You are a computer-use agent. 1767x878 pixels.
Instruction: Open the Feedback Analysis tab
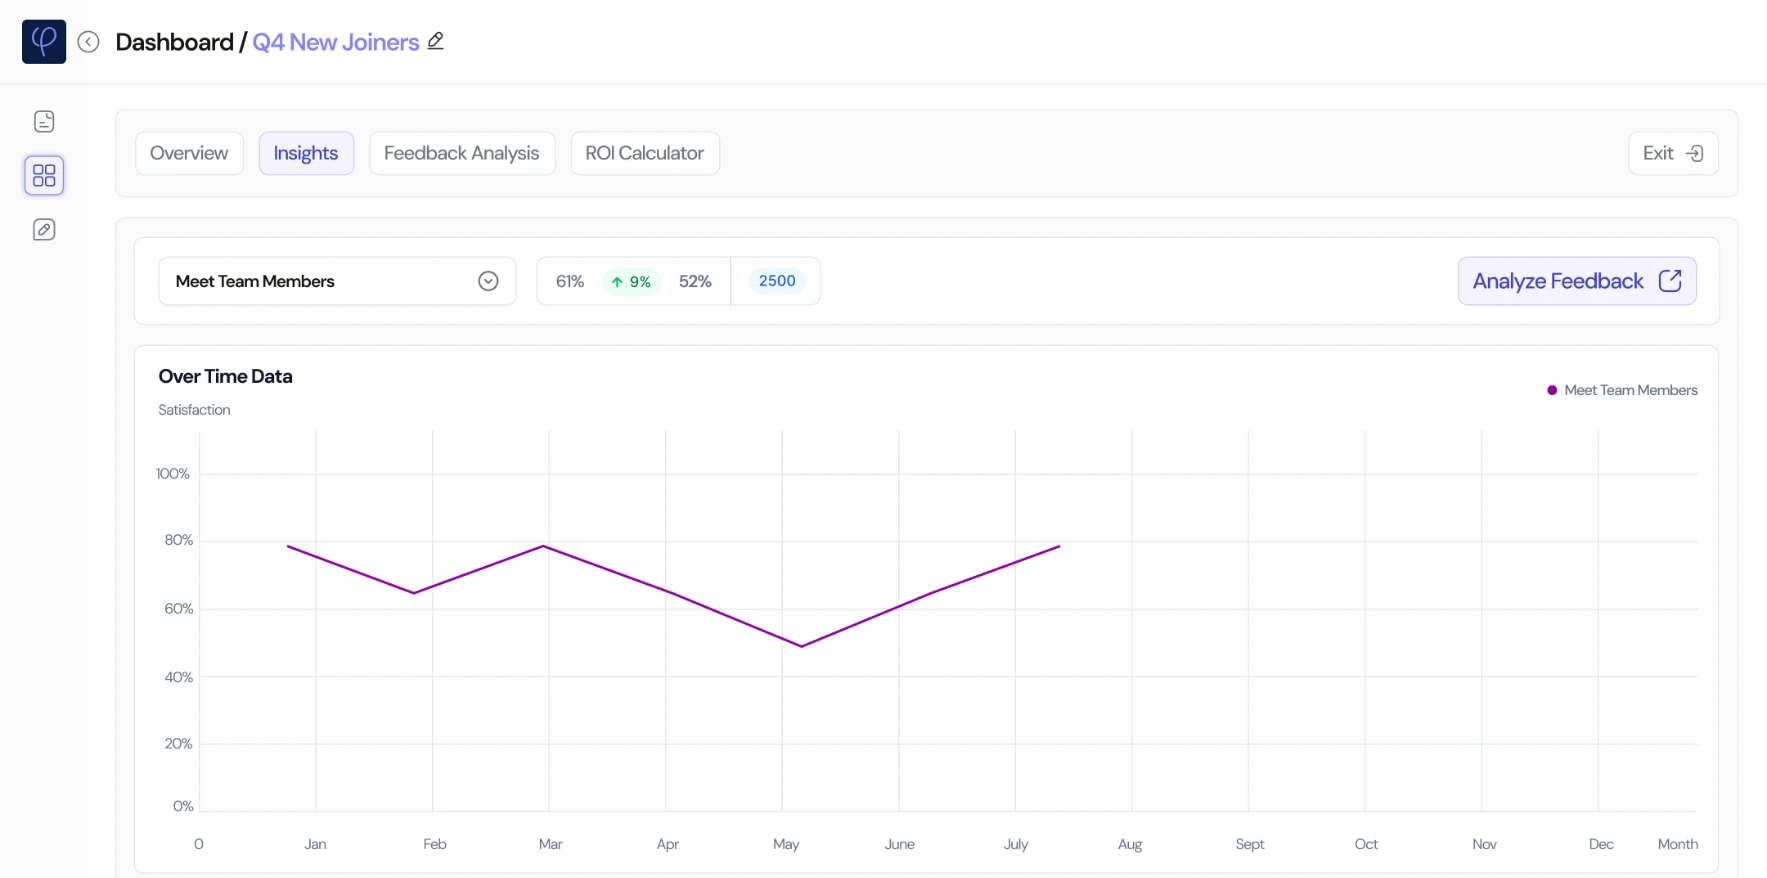[x=462, y=153]
